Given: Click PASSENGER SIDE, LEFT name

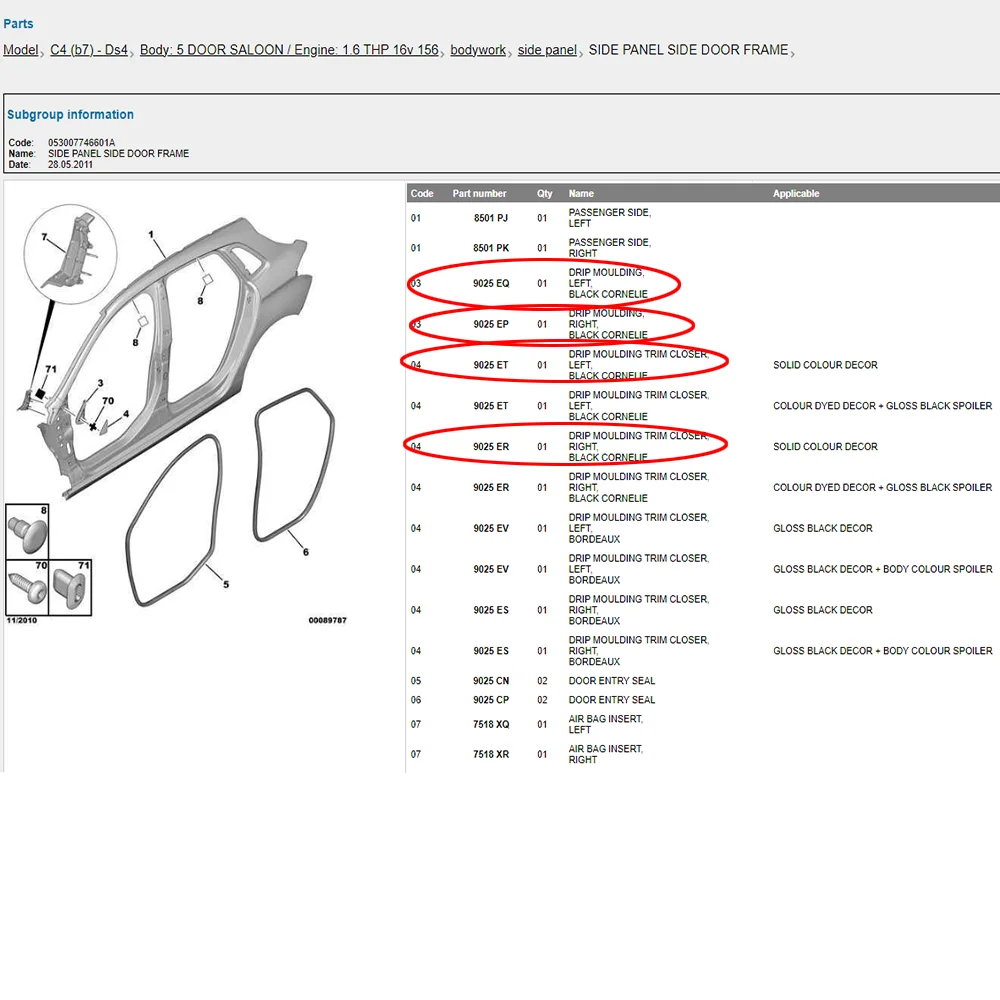Looking at the screenshot, I should tap(609, 218).
